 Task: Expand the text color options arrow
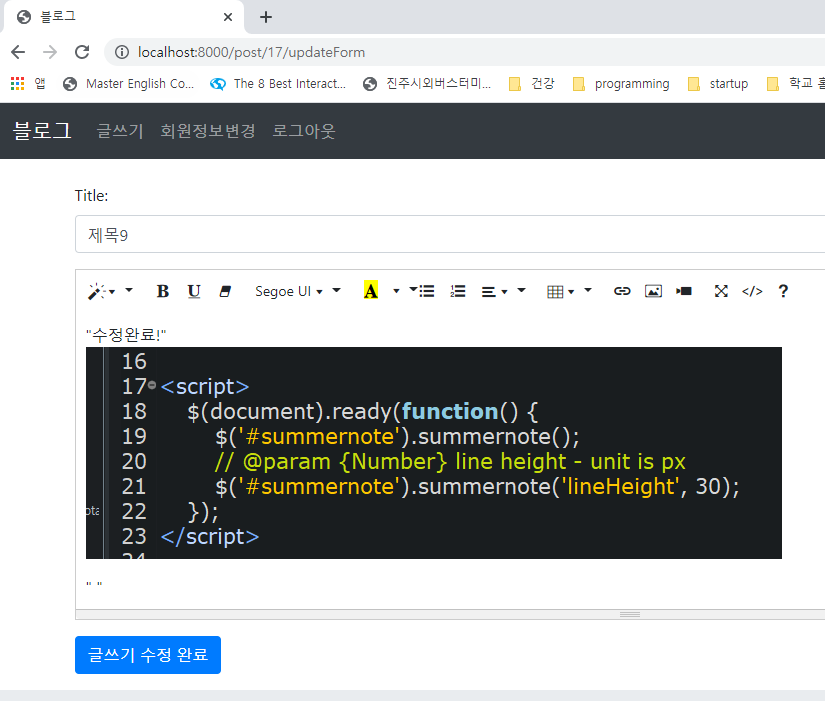396,291
